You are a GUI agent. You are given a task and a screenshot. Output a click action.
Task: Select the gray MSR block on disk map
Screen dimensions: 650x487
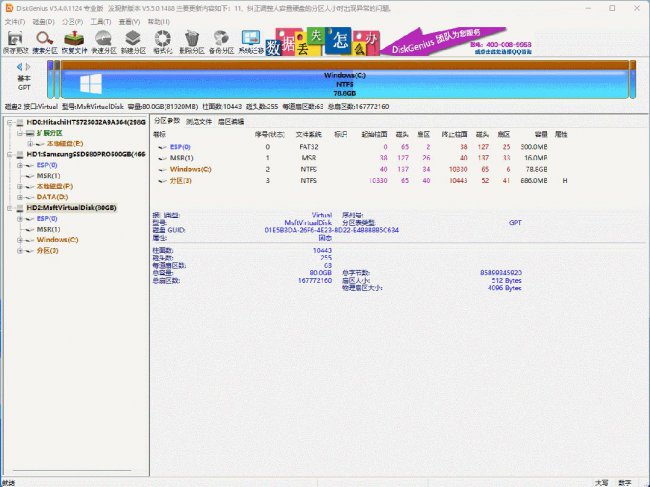57,80
